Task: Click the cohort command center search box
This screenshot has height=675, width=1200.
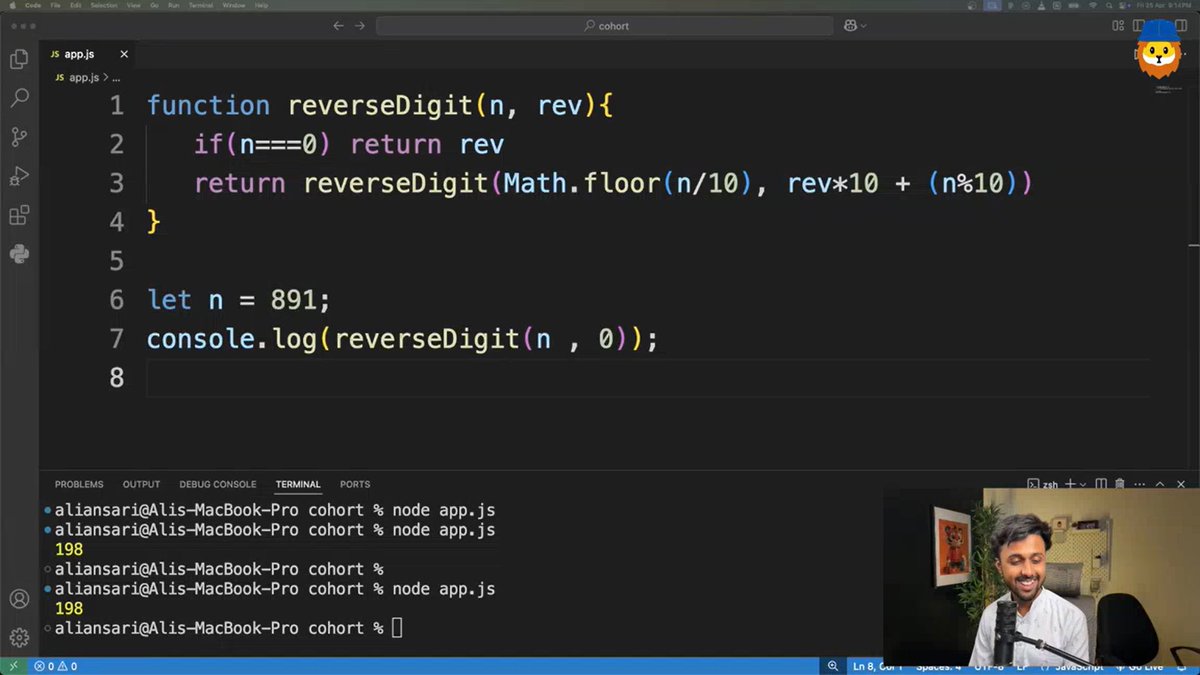Action: pyautogui.click(x=606, y=26)
